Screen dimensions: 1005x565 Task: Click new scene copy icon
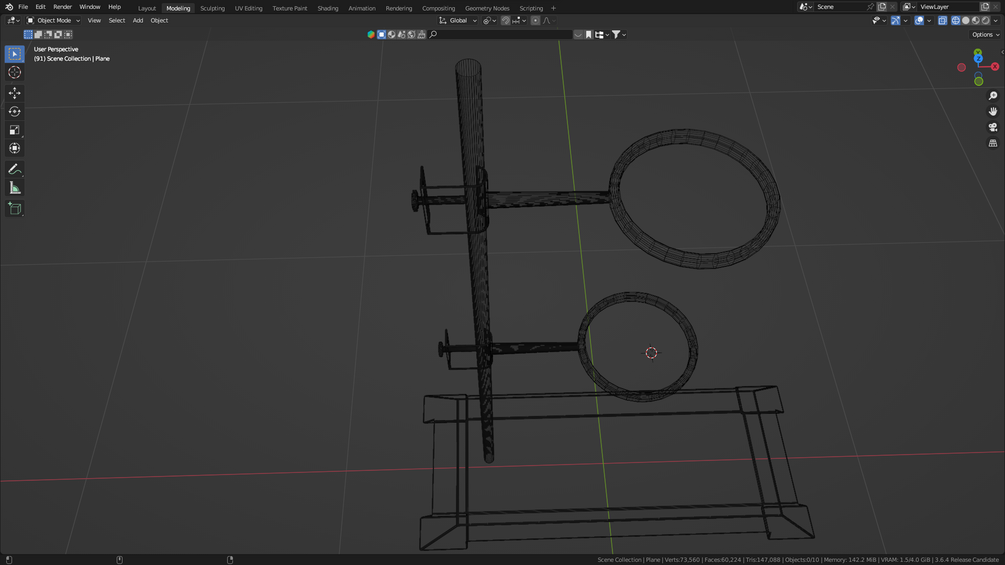click(x=882, y=7)
